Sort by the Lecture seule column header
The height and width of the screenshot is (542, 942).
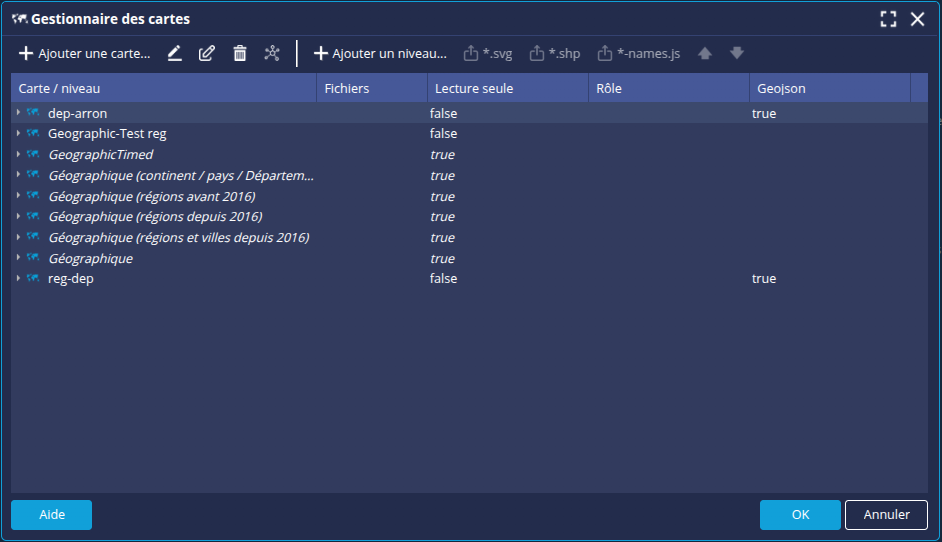point(474,89)
